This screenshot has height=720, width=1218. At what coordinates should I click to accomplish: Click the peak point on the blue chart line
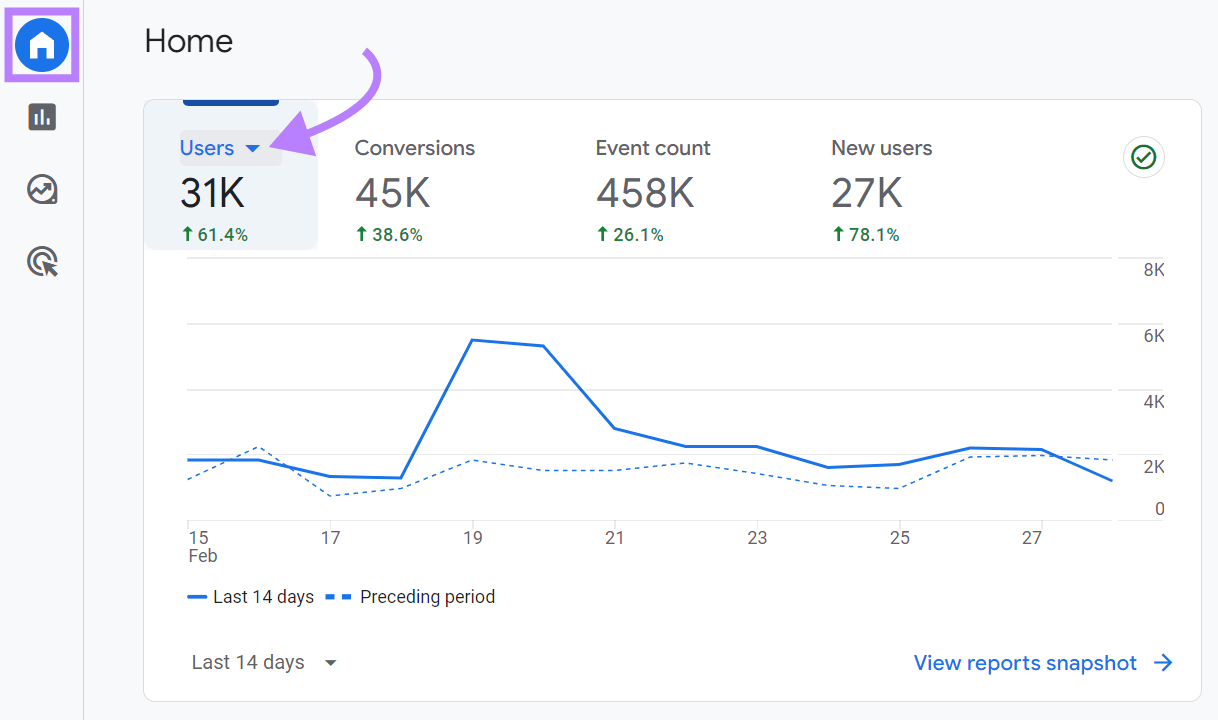474,340
